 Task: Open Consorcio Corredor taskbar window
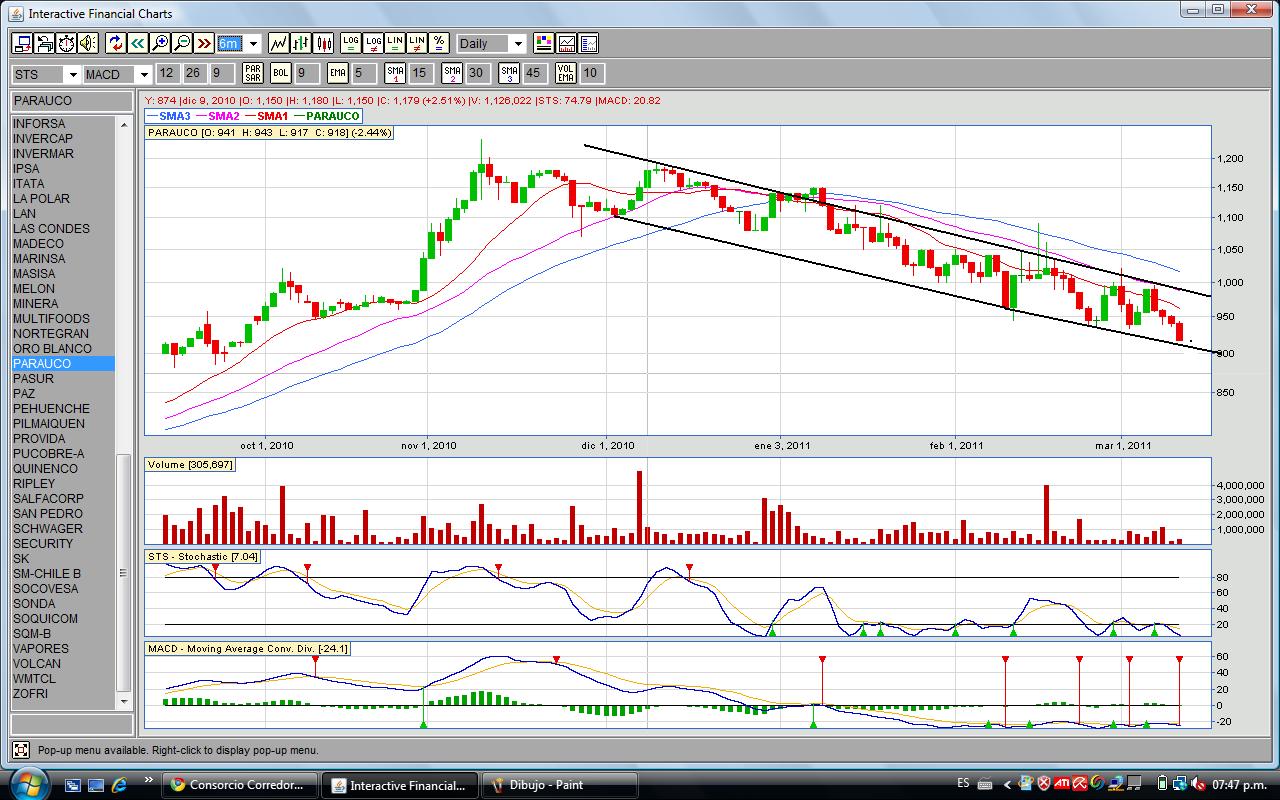tap(241, 785)
